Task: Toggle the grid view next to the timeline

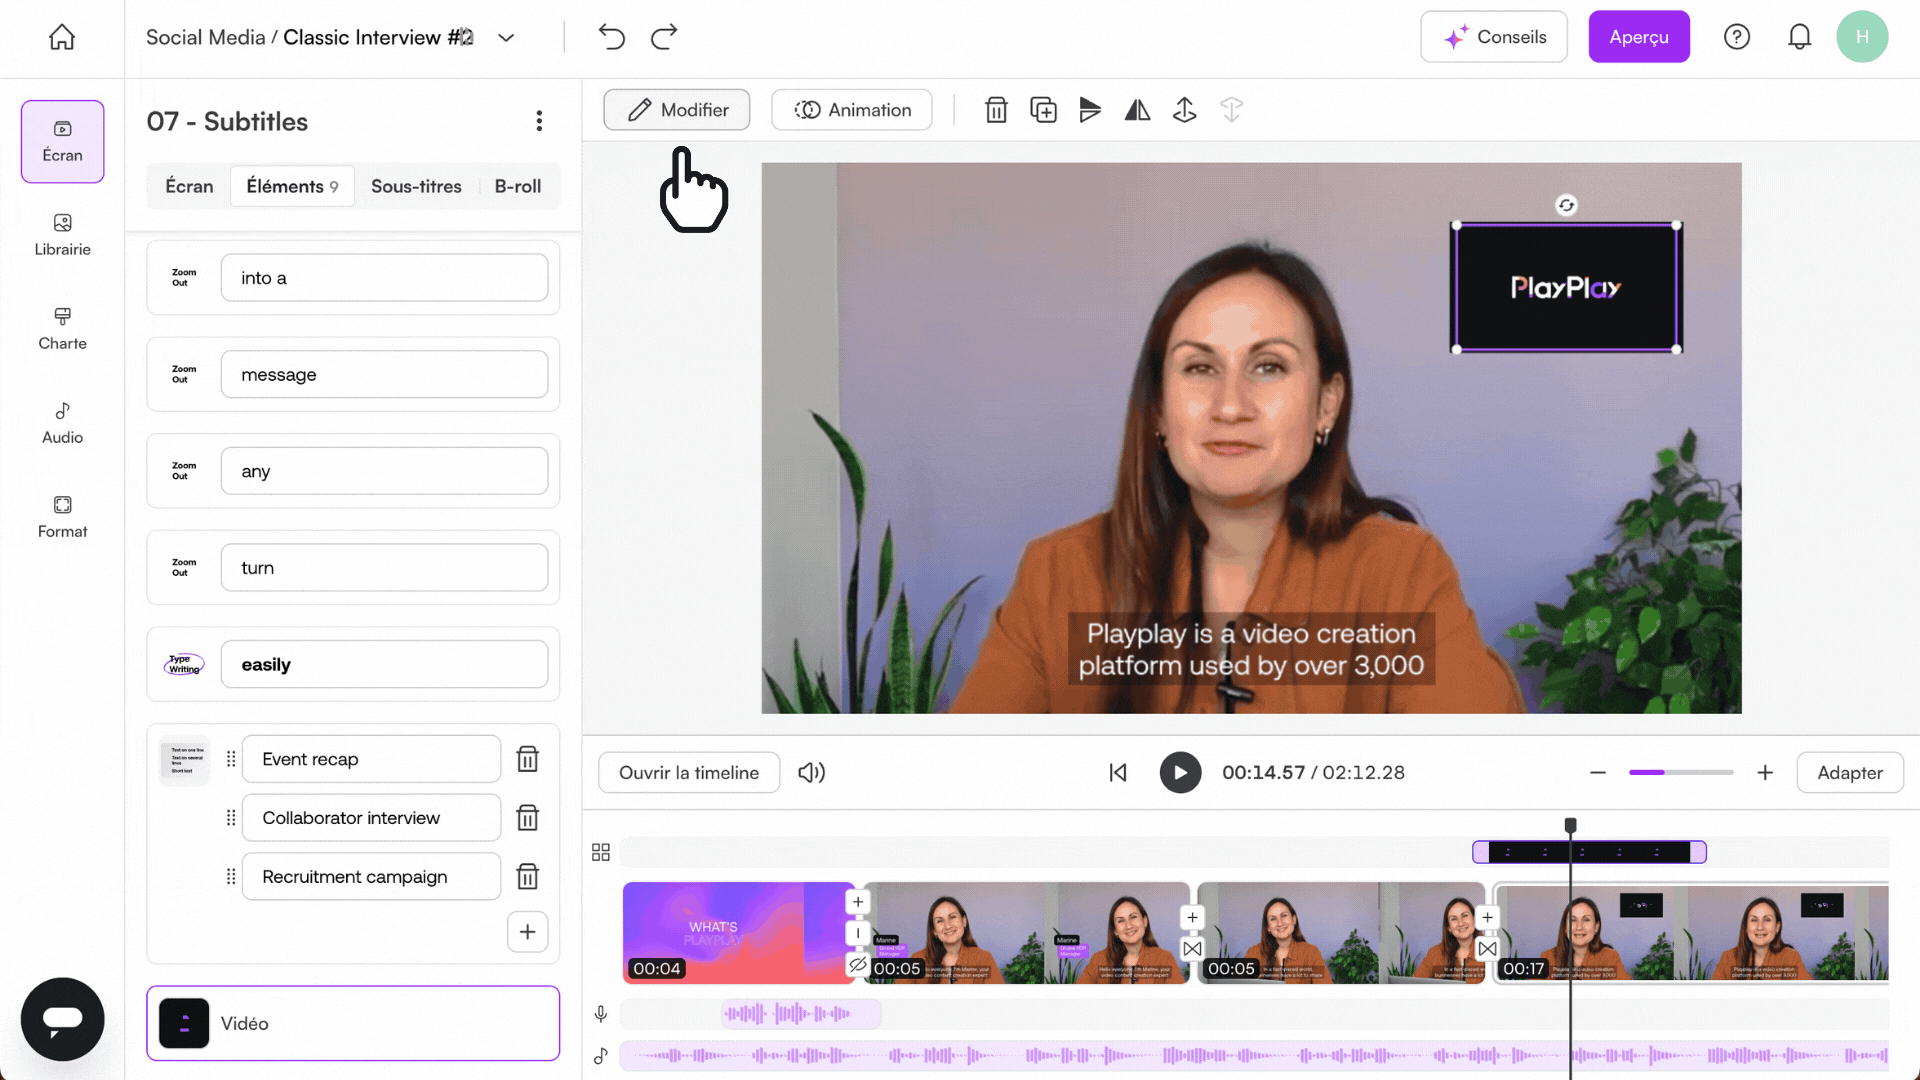Action: tap(601, 851)
